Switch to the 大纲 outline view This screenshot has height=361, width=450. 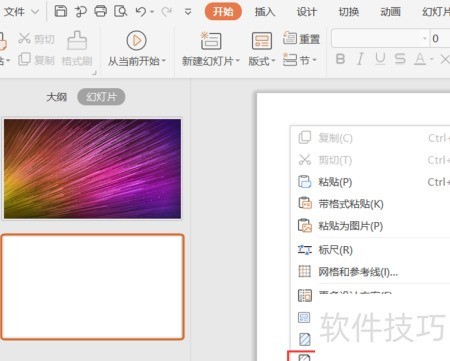pos(56,97)
